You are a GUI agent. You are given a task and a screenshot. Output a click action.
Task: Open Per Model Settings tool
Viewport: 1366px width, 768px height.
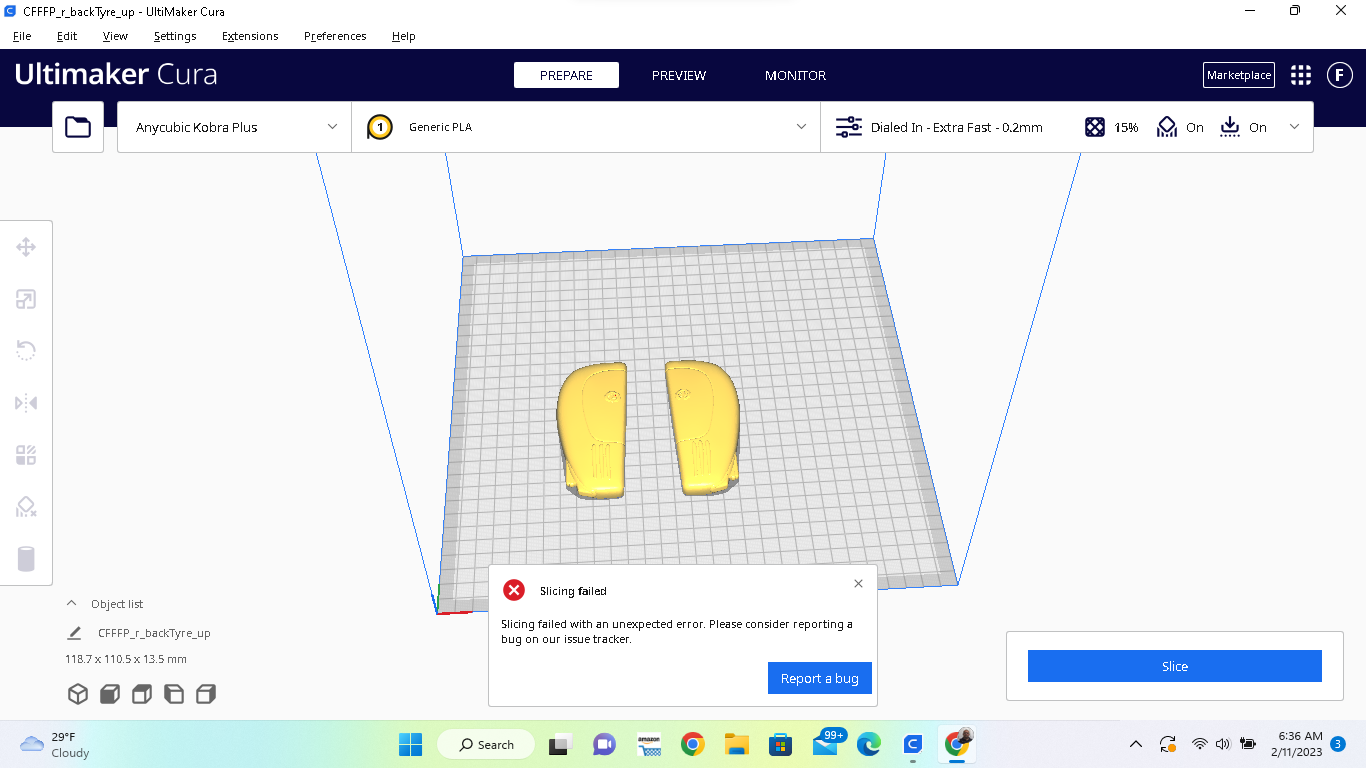pyautogui.click(x=26, y=455)
